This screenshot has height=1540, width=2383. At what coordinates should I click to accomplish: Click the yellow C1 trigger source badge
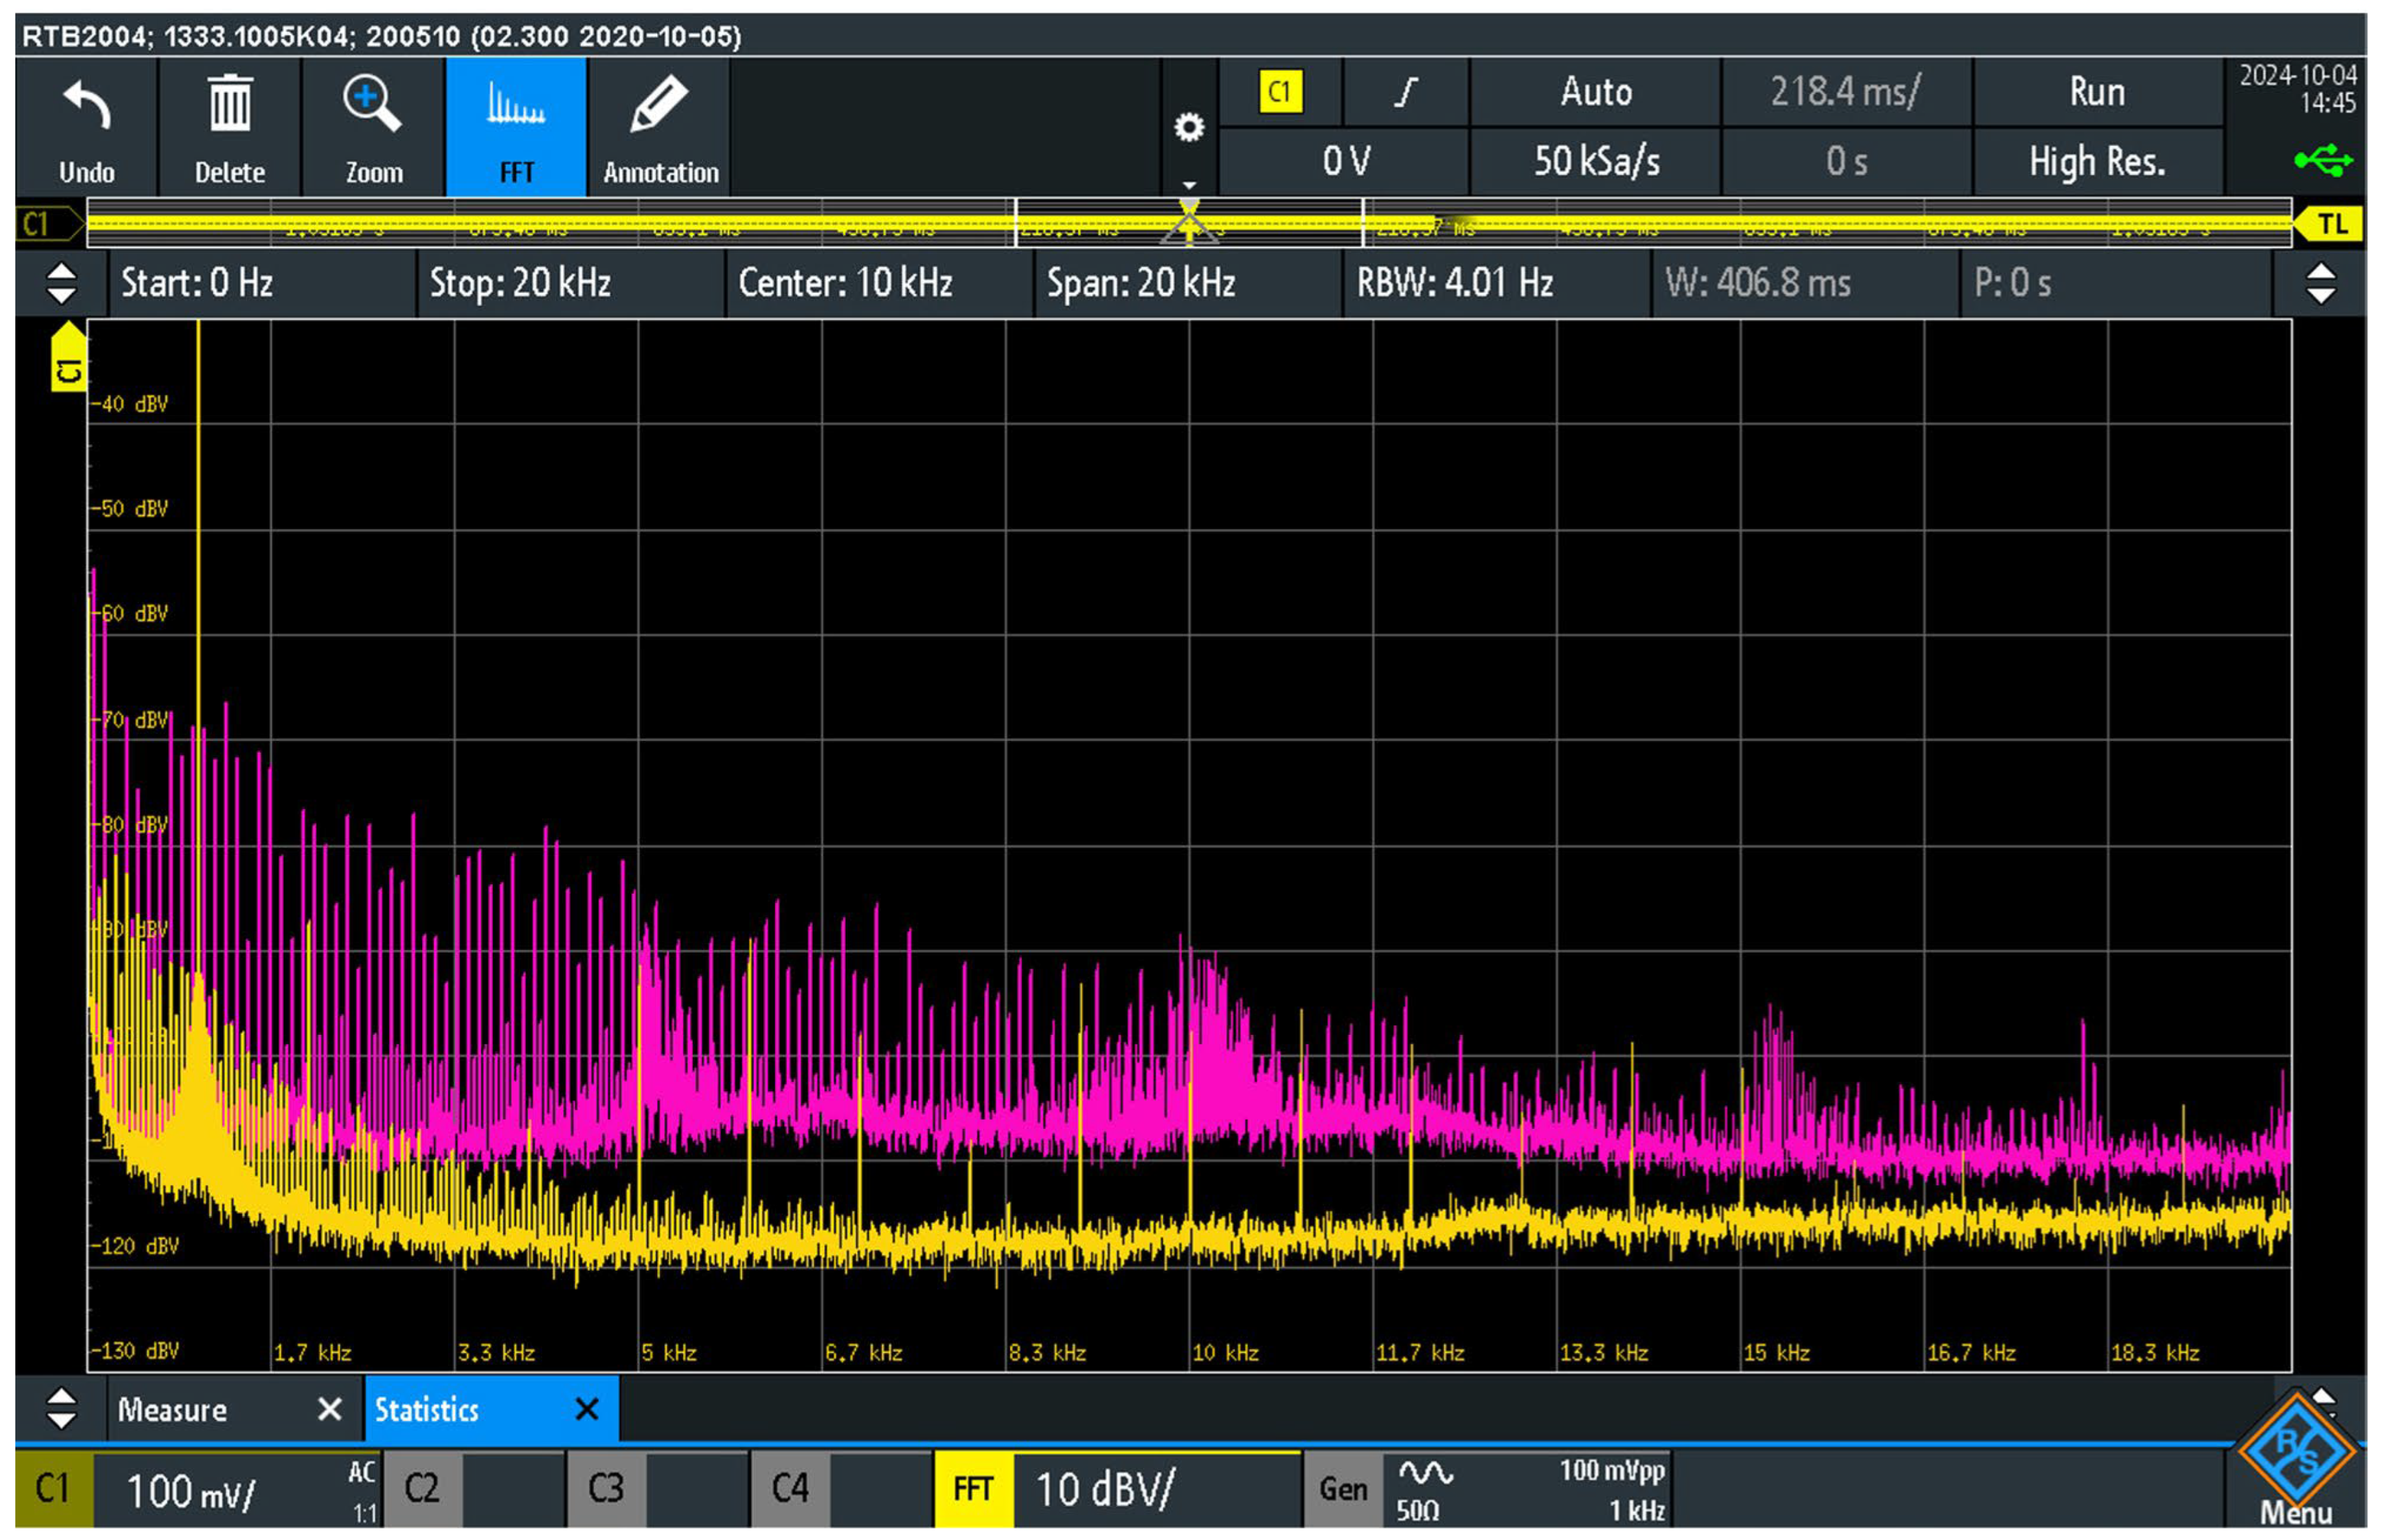point(1279,93)
